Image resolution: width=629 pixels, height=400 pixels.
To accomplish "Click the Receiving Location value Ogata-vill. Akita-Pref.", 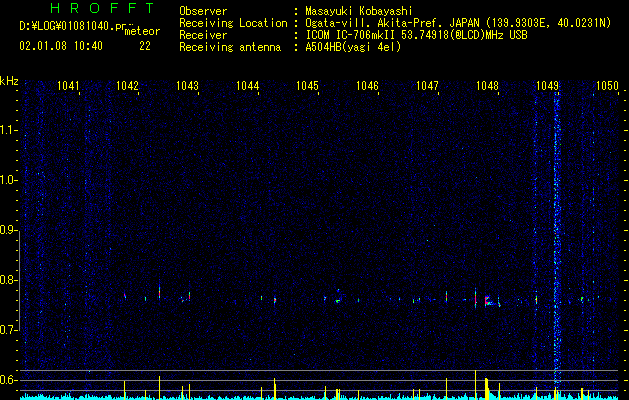I will point(373,23).
